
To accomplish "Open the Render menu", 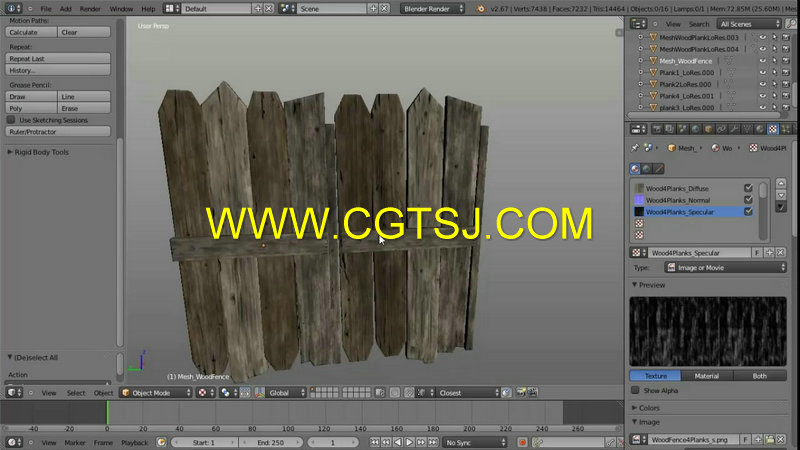I will [x=90, y=9].
